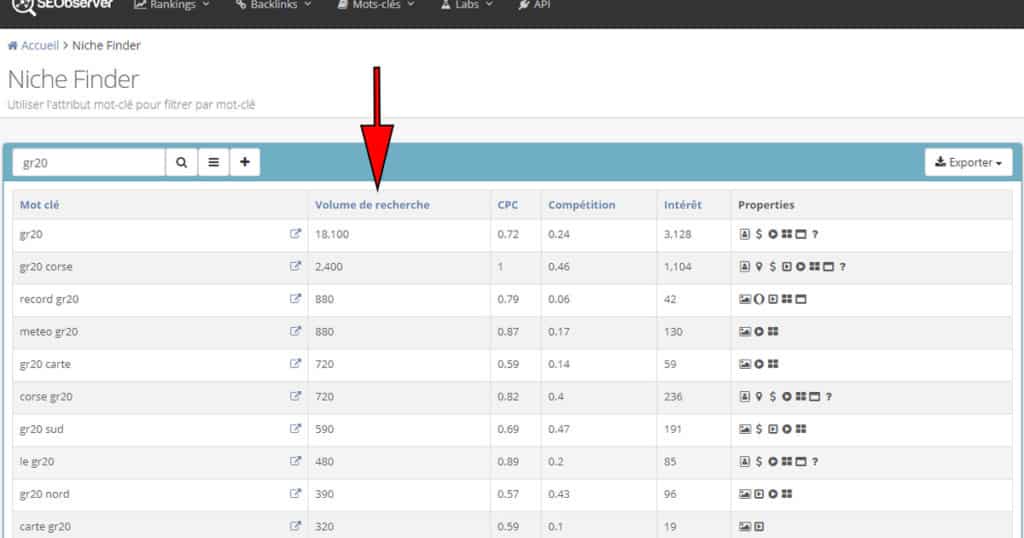1024x538 pixels.
Task: Click map pin icon in gr20 corse row
Action: tap(759, 266)
